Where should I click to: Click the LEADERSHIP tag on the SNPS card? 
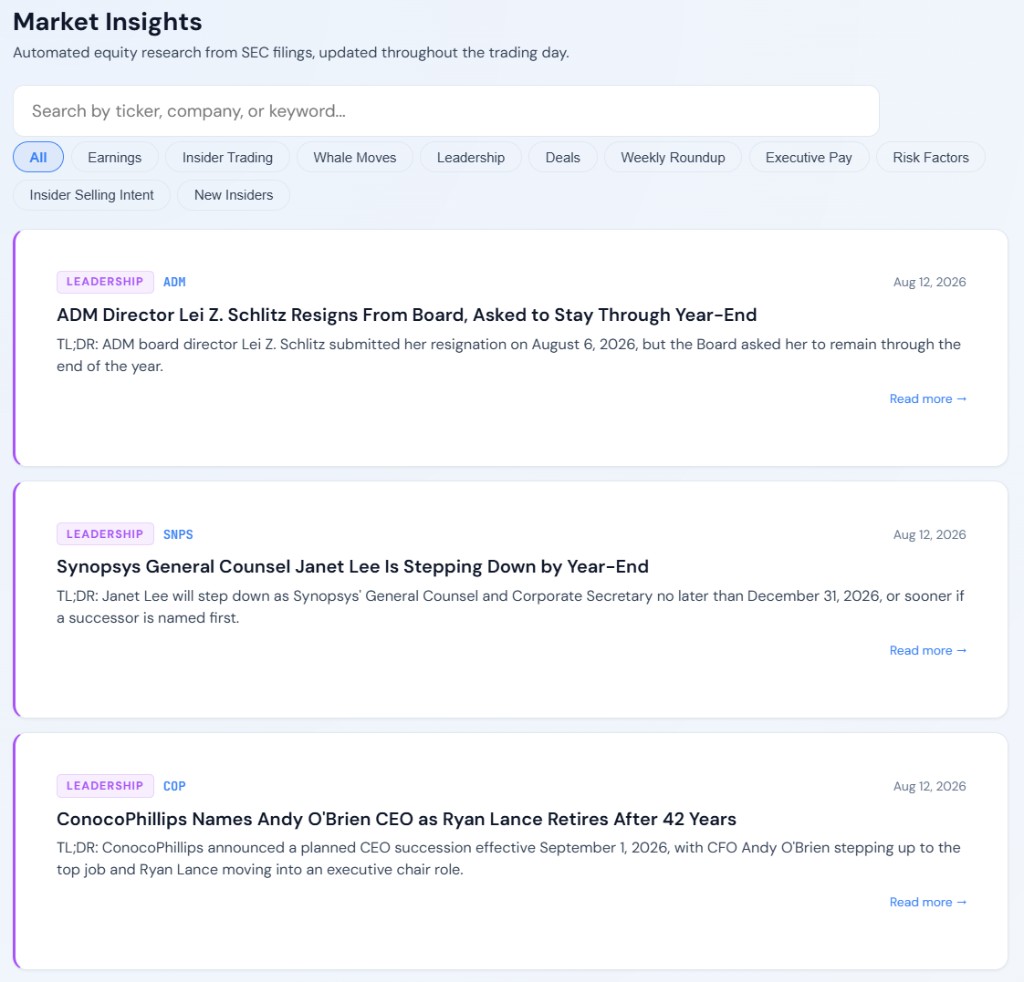click(x=105, y=534)
